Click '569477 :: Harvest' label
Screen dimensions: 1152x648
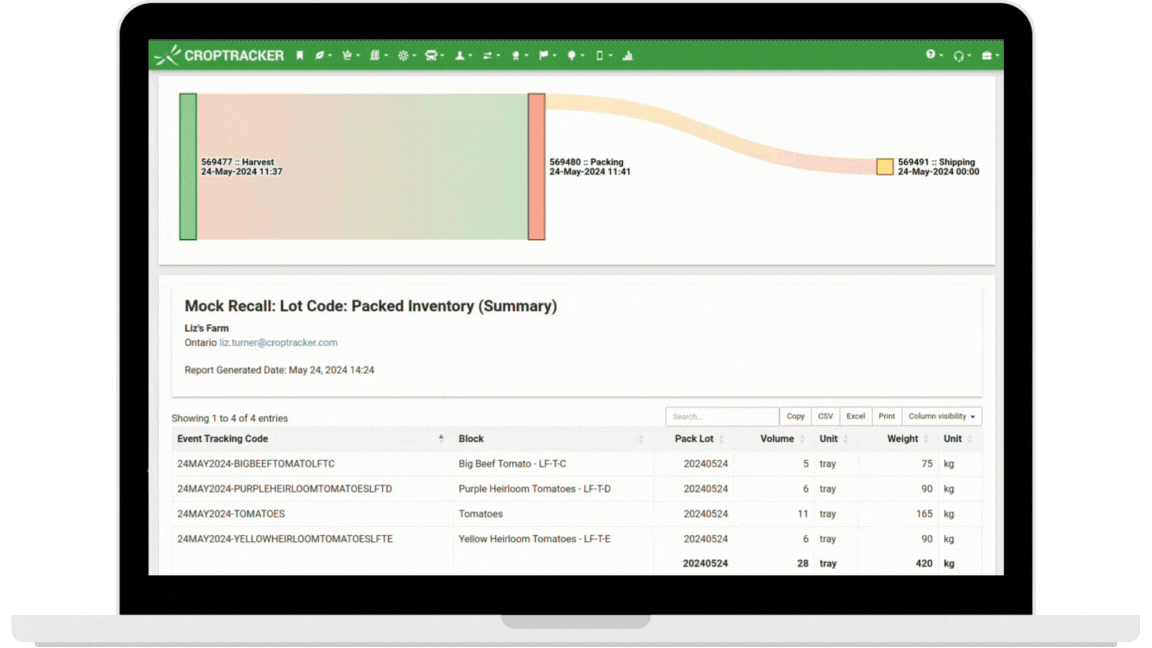(x=237, y=162)
